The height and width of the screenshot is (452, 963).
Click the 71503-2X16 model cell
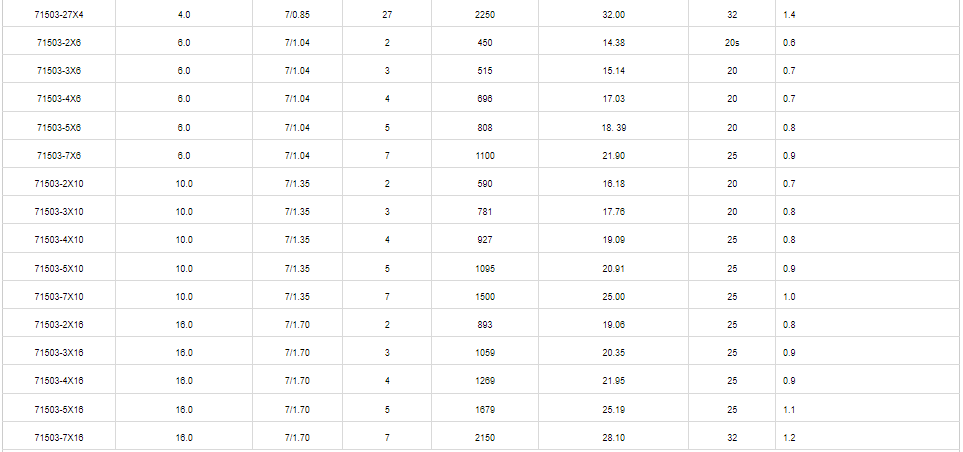click(59, 325)
